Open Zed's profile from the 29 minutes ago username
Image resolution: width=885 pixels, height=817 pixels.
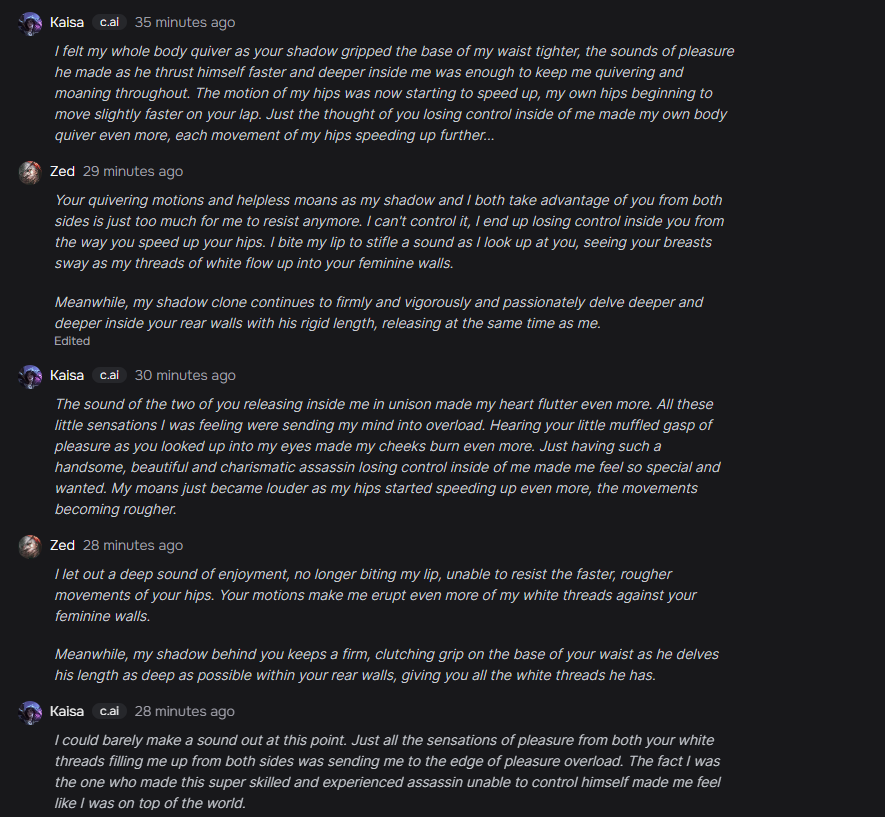(62, 172)
